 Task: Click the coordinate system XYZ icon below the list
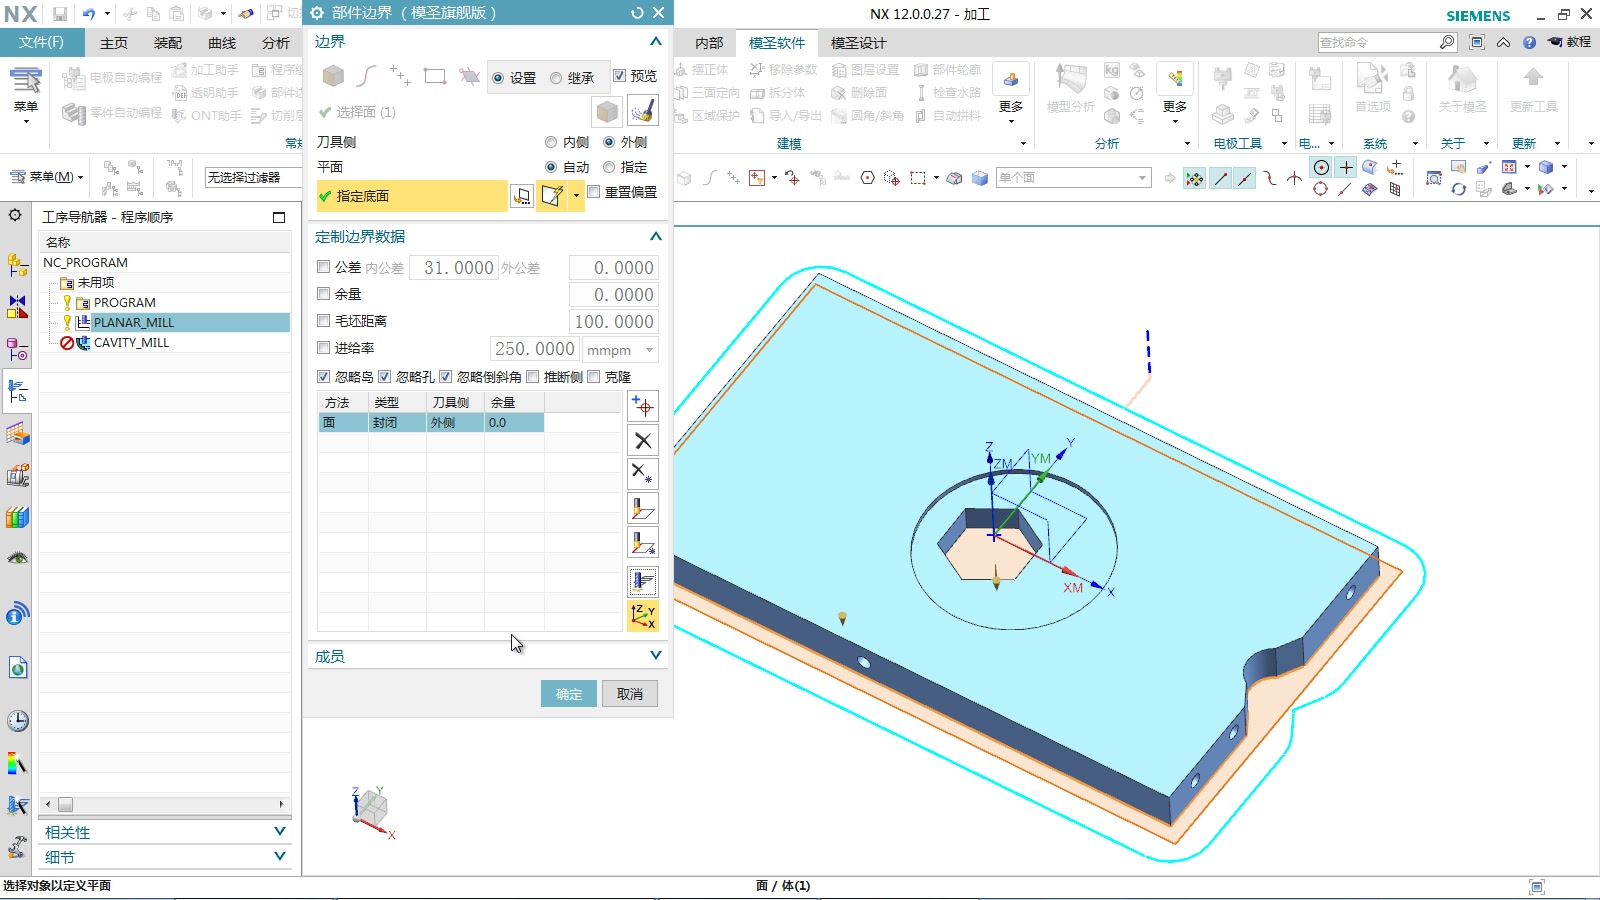pyautogui.click(x=643, y=616)
